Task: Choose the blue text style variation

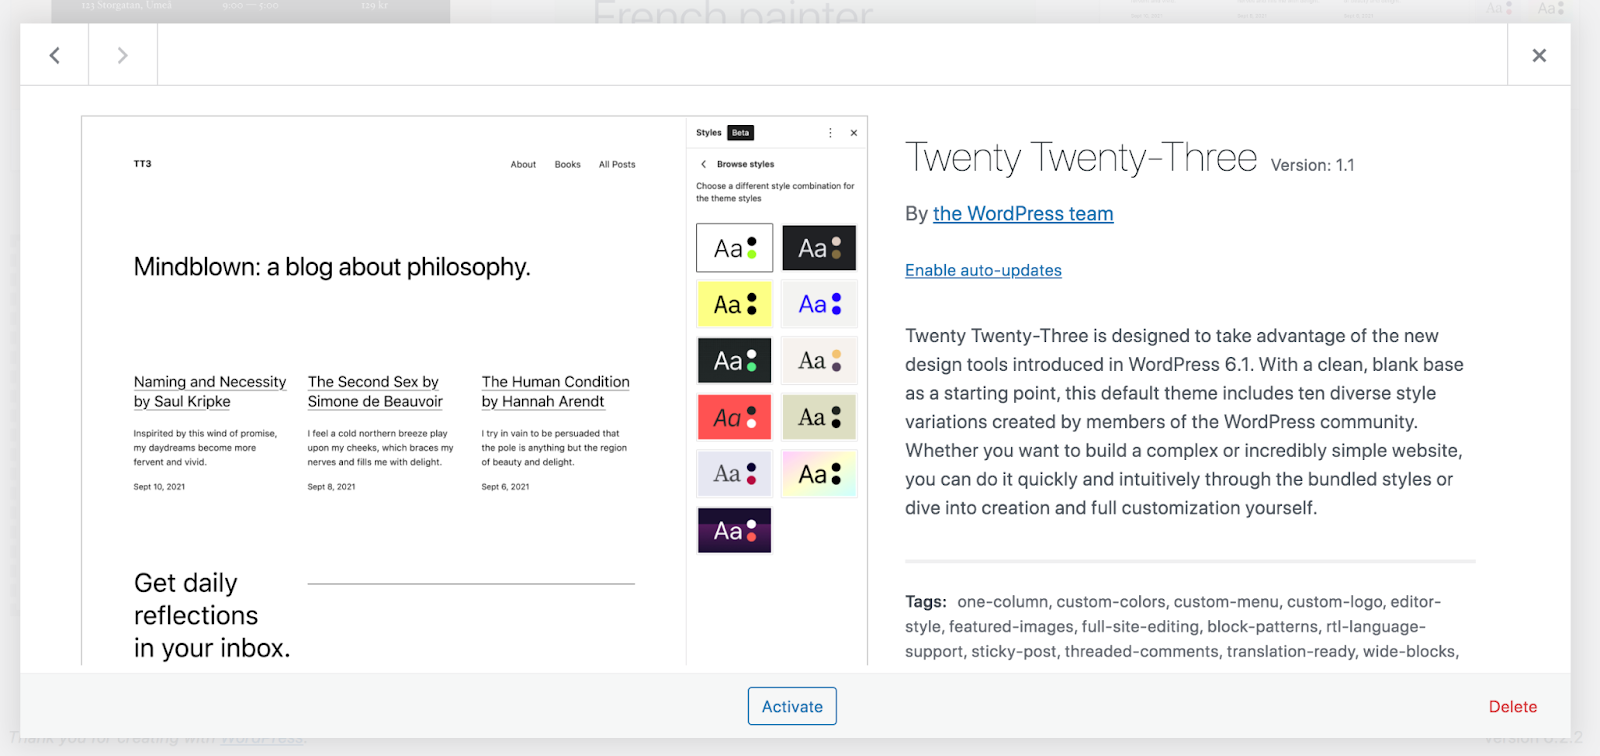Action: point(819,304)
